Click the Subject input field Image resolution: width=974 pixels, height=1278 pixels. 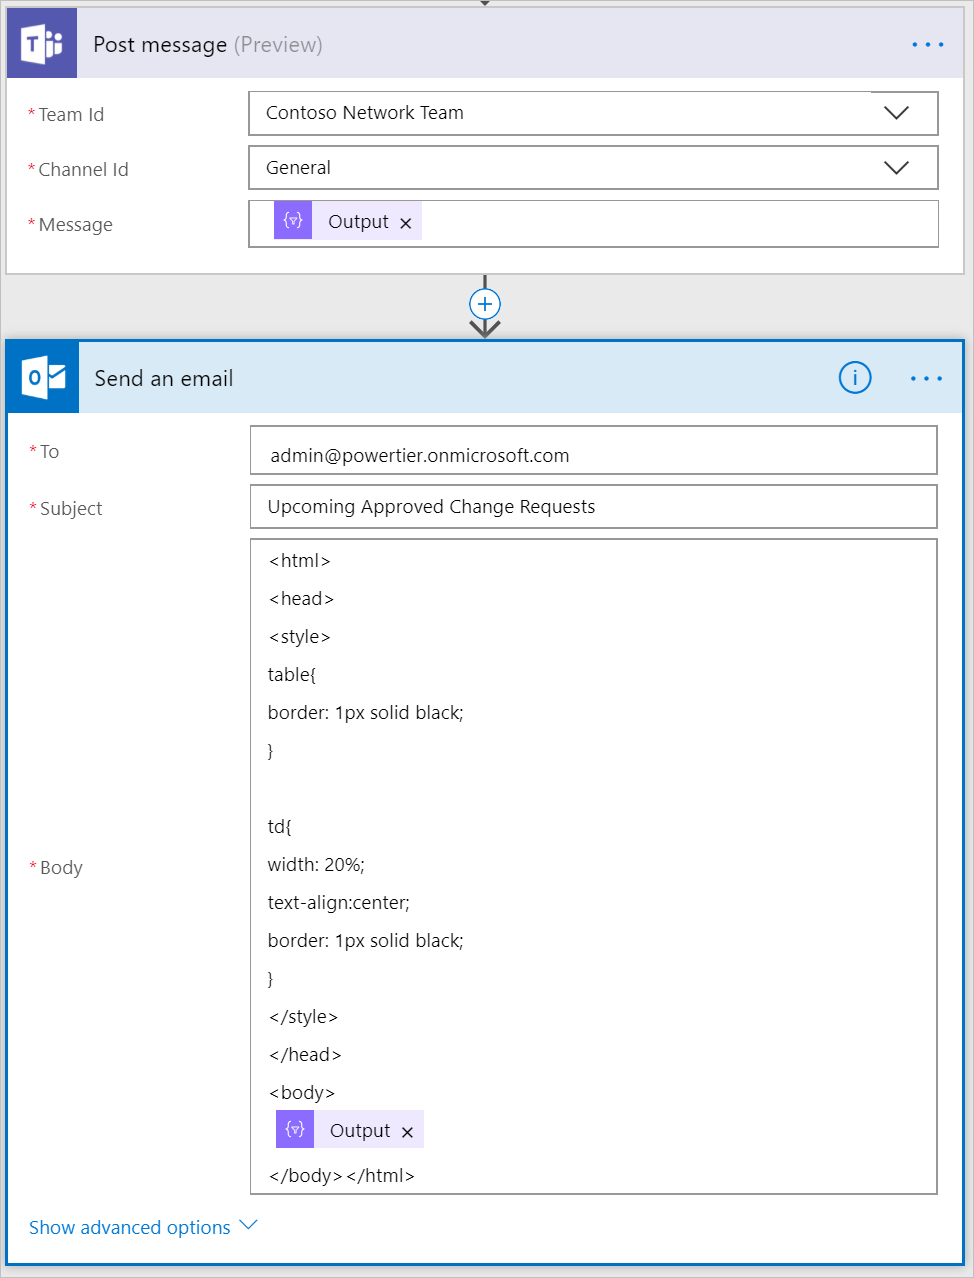[x=593, y=507]
